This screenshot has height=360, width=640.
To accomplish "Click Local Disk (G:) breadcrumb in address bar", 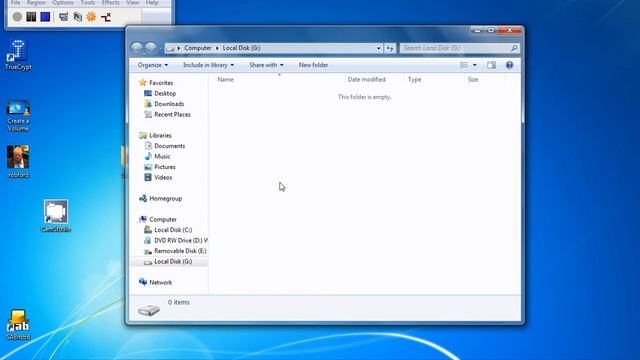I will tap(241, 48).
